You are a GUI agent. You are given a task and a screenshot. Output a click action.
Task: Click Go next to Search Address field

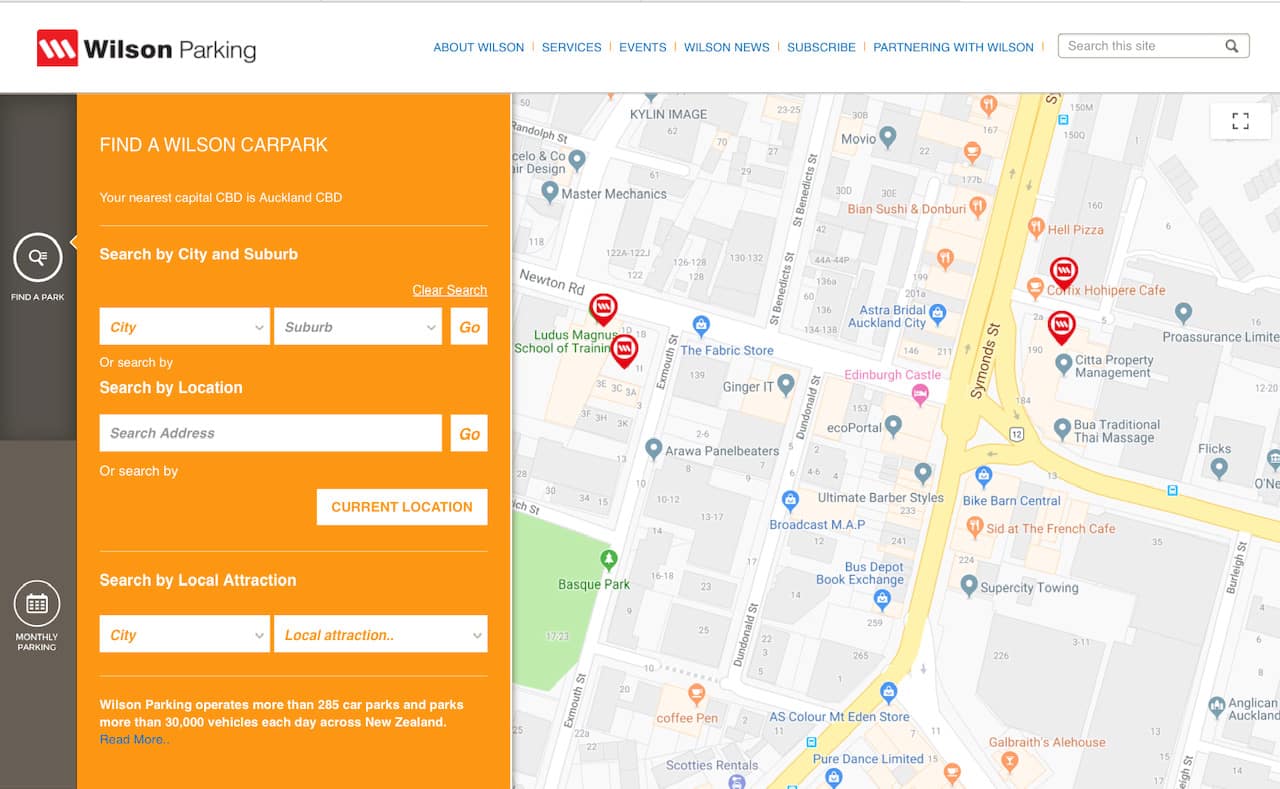[469, 433]
